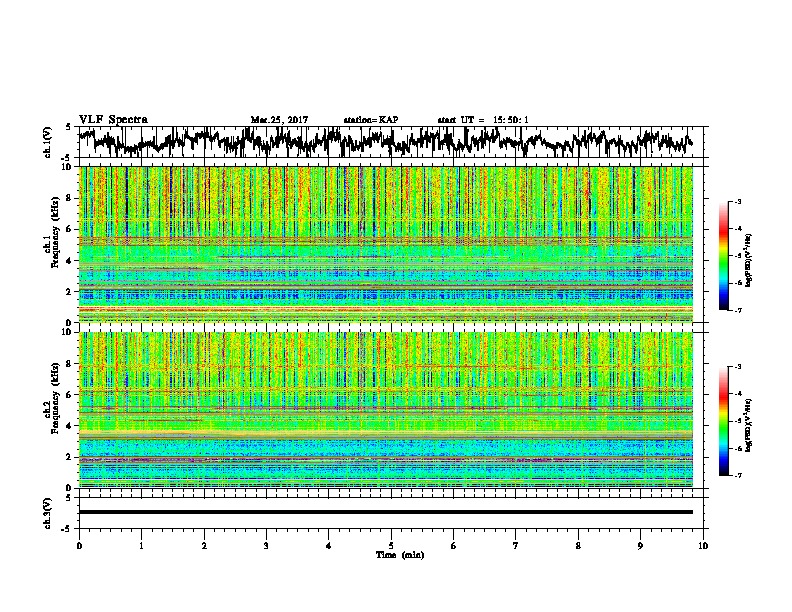Click the ch.3 flat black signal line

point(386,512)
